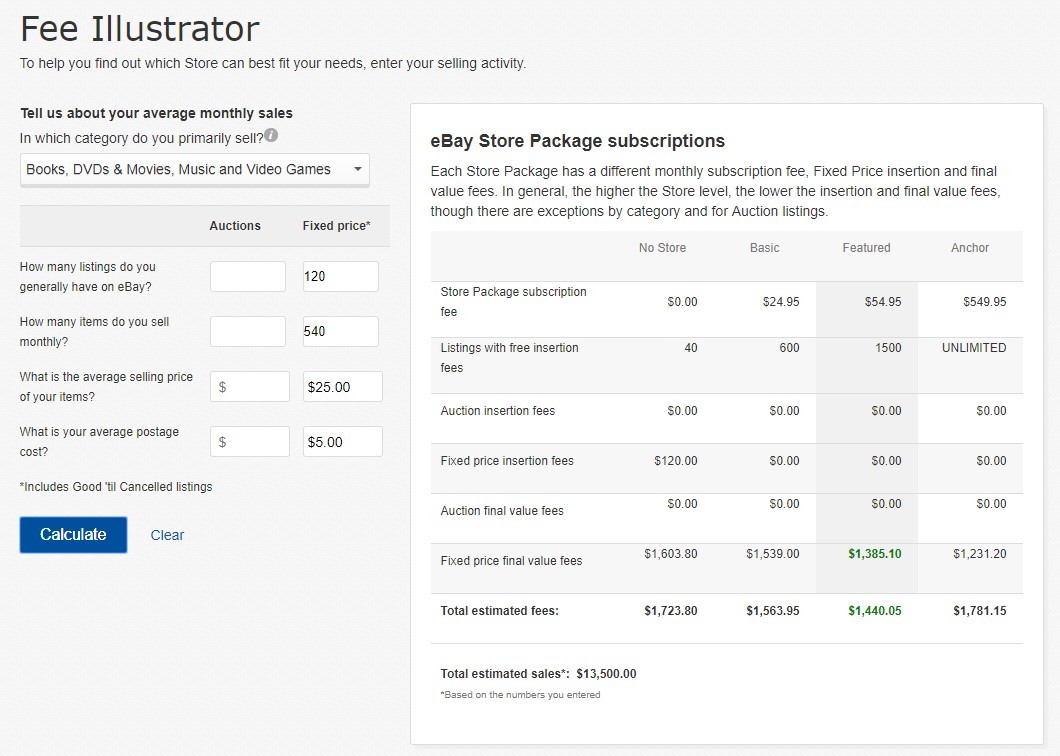The width and height of the screenshot is (1060, 756).
Task: Focus the Fixed price listings field showing 120
Action: (341, 277)
